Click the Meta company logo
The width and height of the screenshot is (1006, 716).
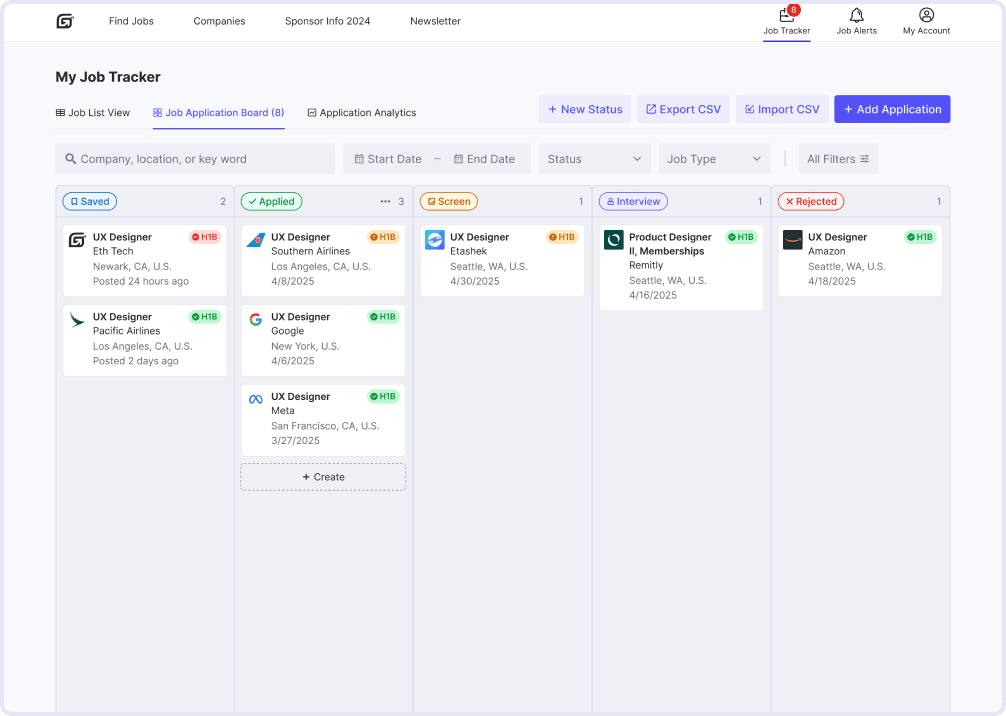256,399
